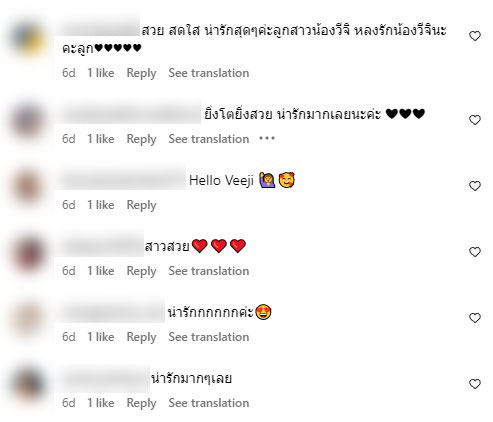View the '1 like' count on the first comment
This screenshot has height=422, width=493.
[101, 73]
